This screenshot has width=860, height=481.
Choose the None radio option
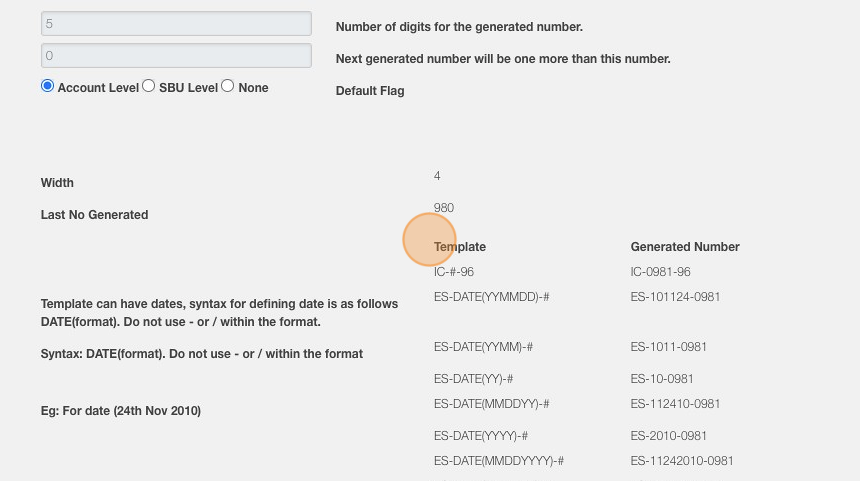[x=228, y=86]
